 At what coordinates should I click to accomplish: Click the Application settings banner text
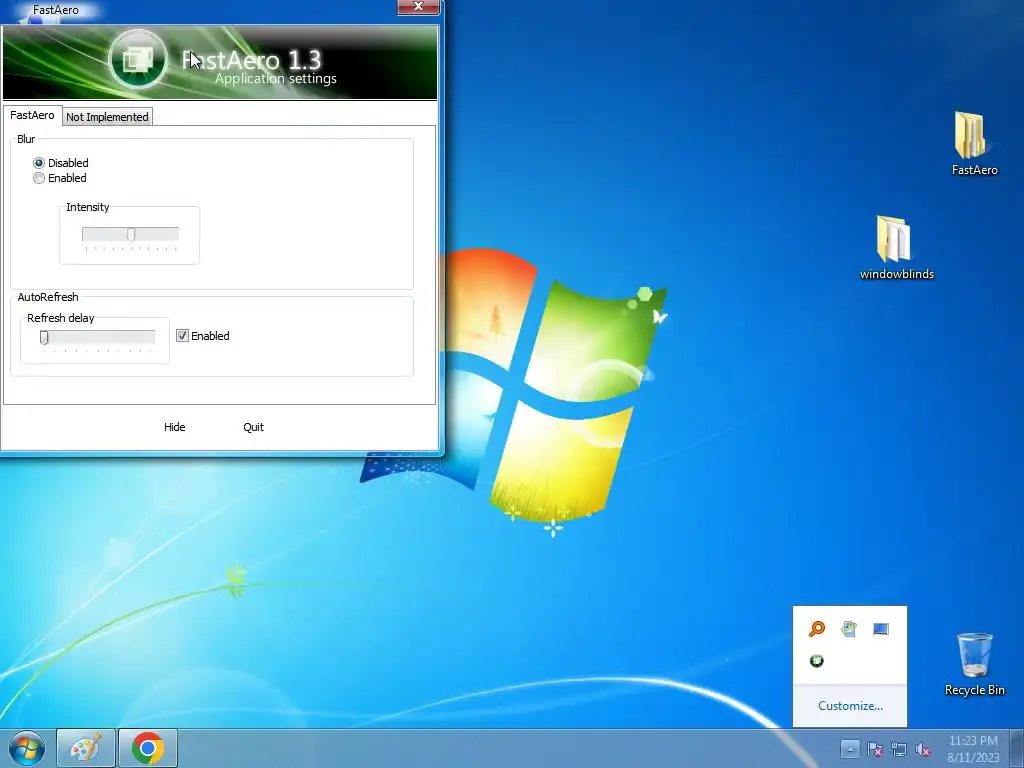pyautogui.click(x=276, y=78)
